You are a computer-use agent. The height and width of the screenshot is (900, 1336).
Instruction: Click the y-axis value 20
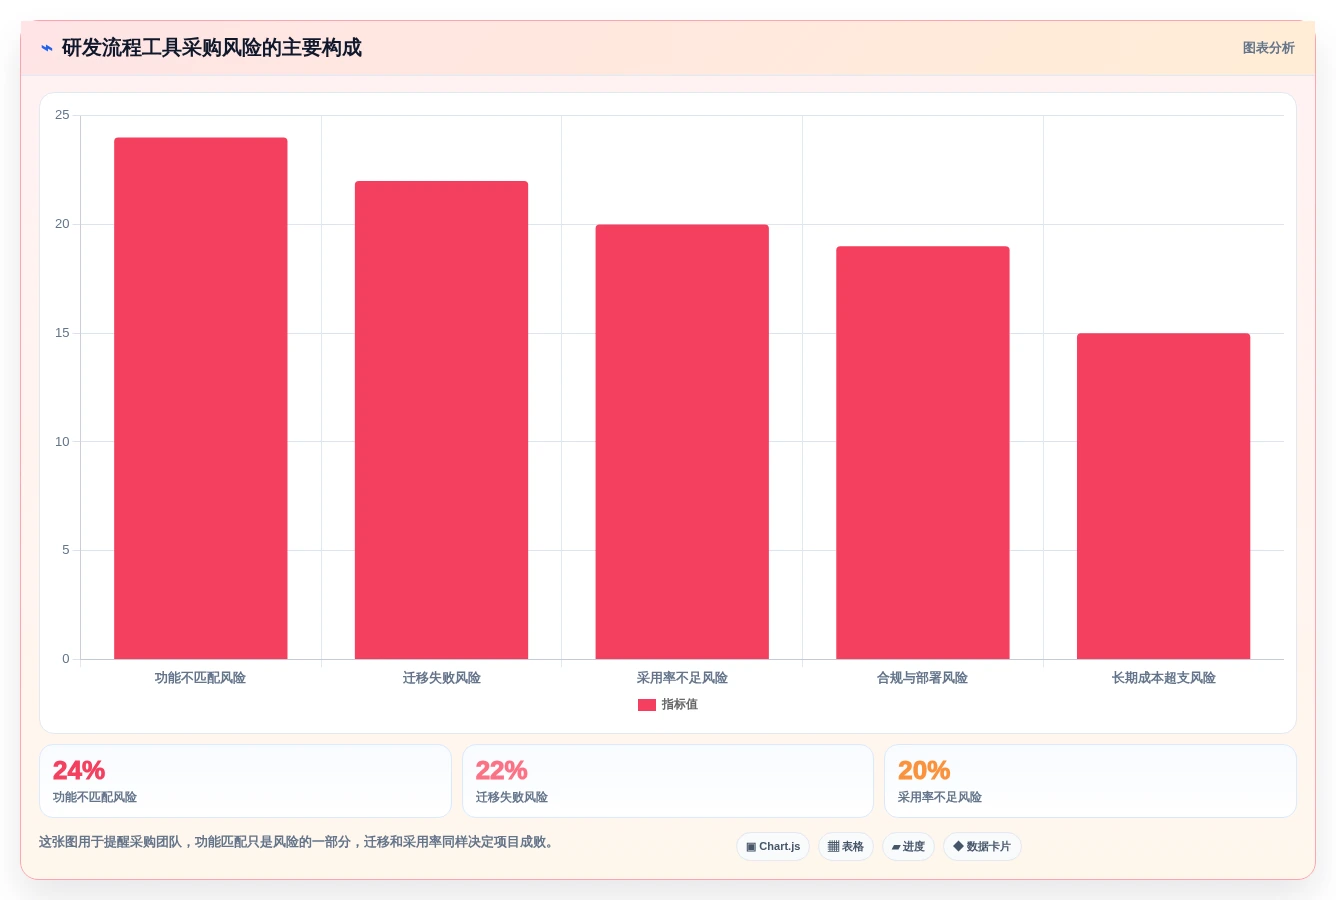(62, 224)
